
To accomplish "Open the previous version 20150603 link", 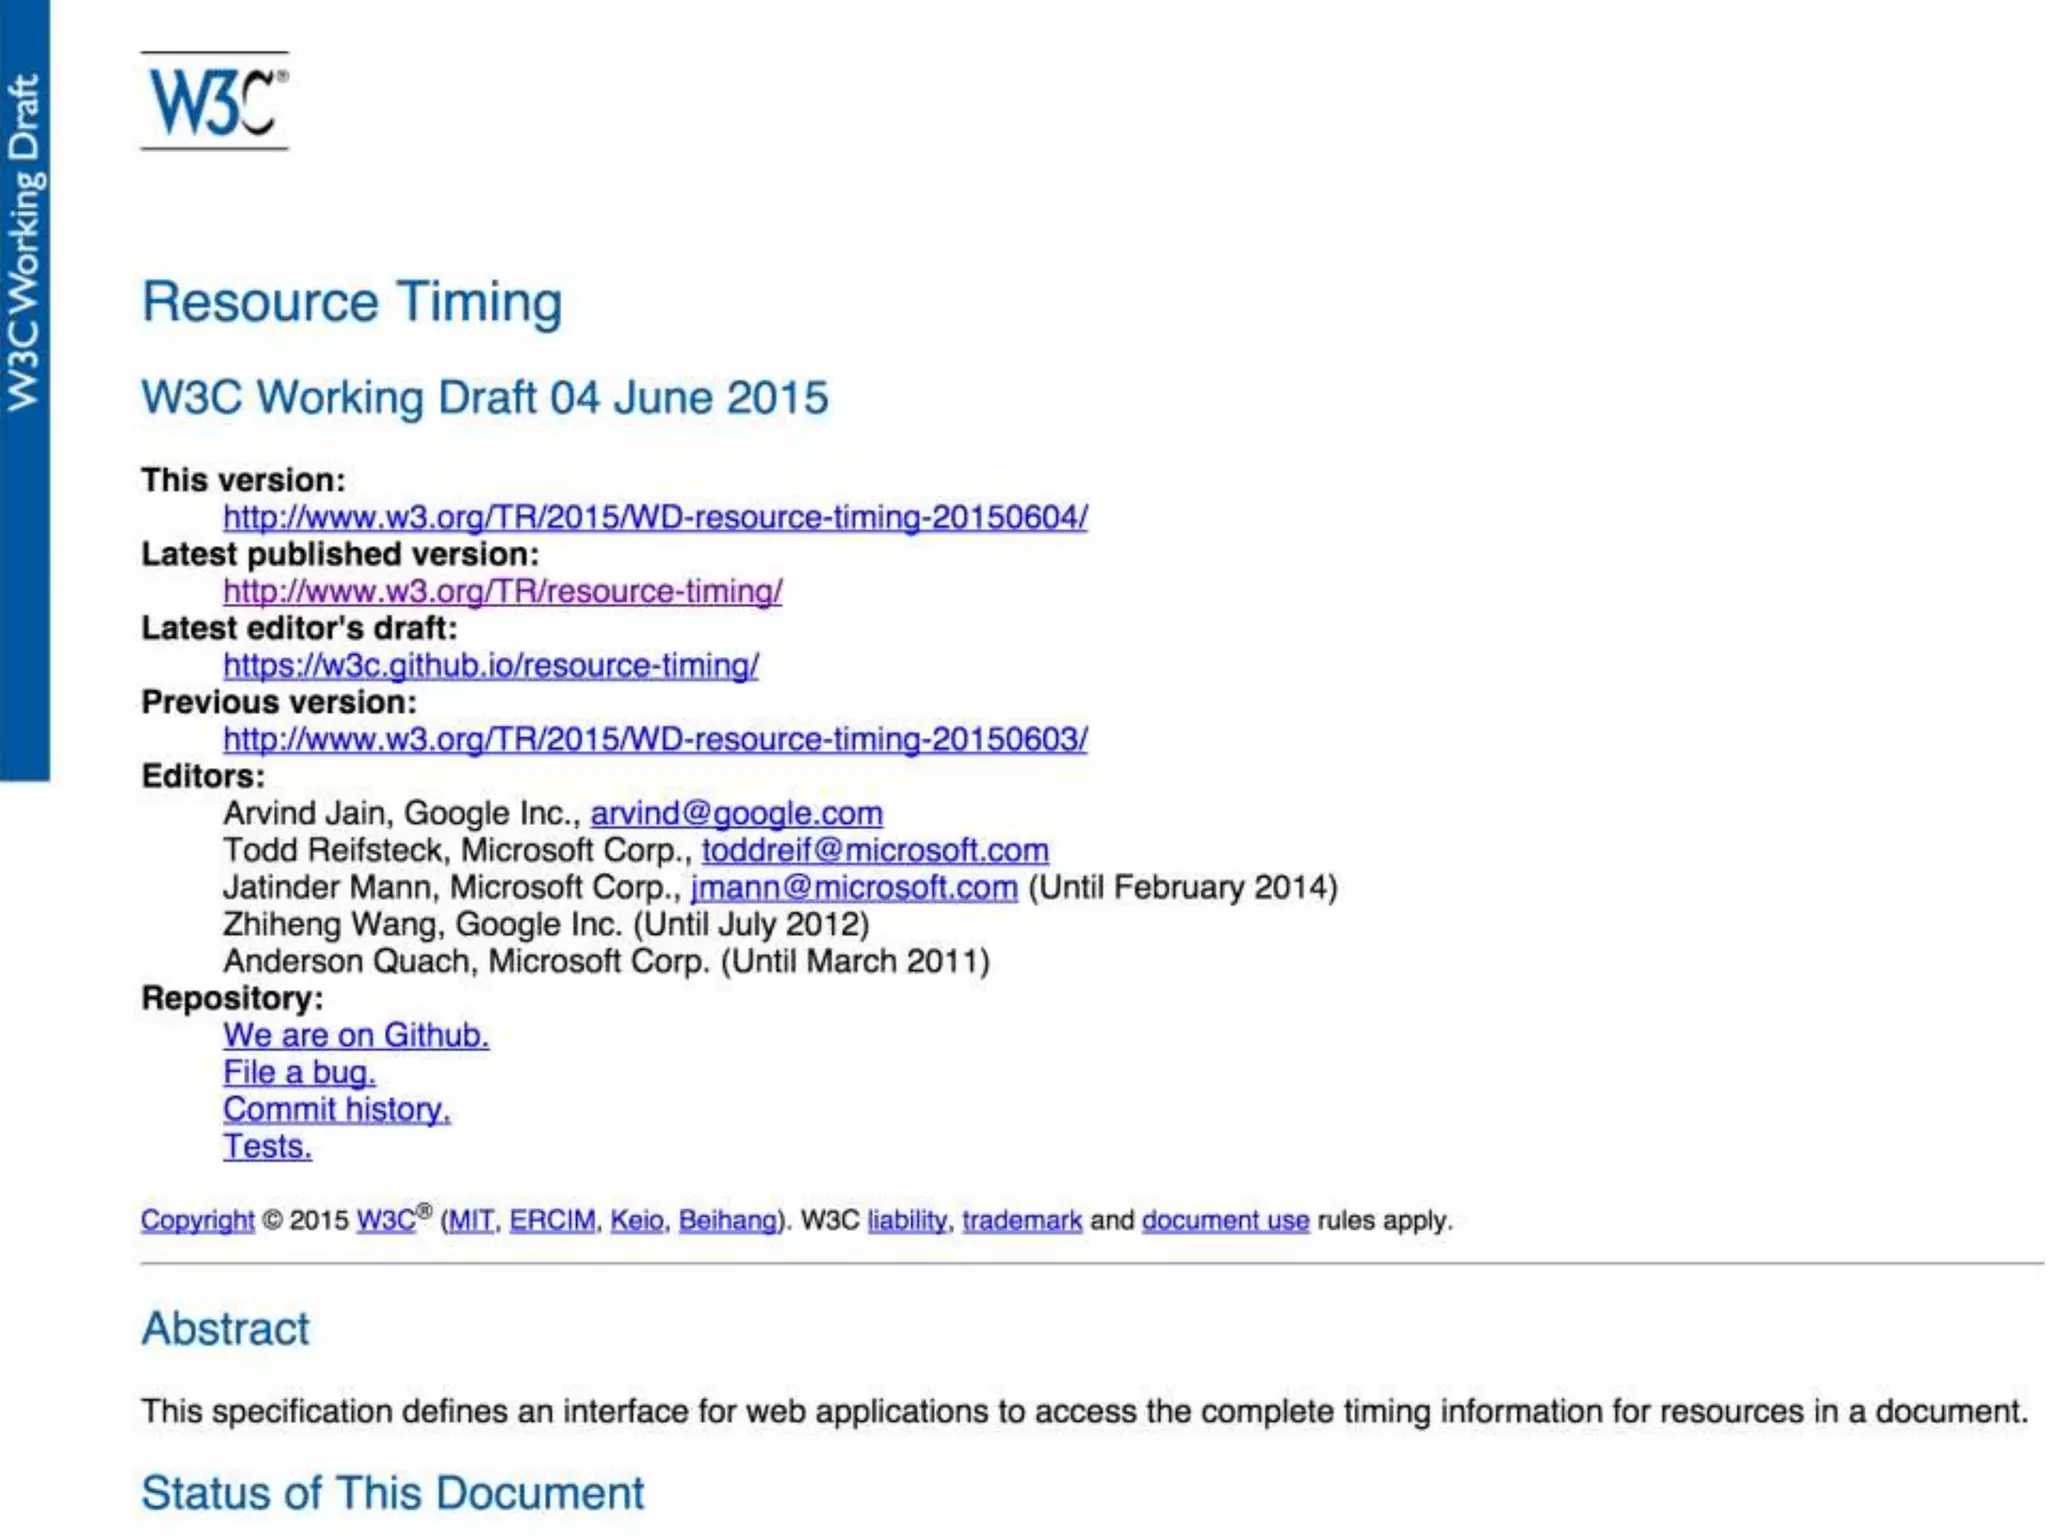I will tap(655, 739).
